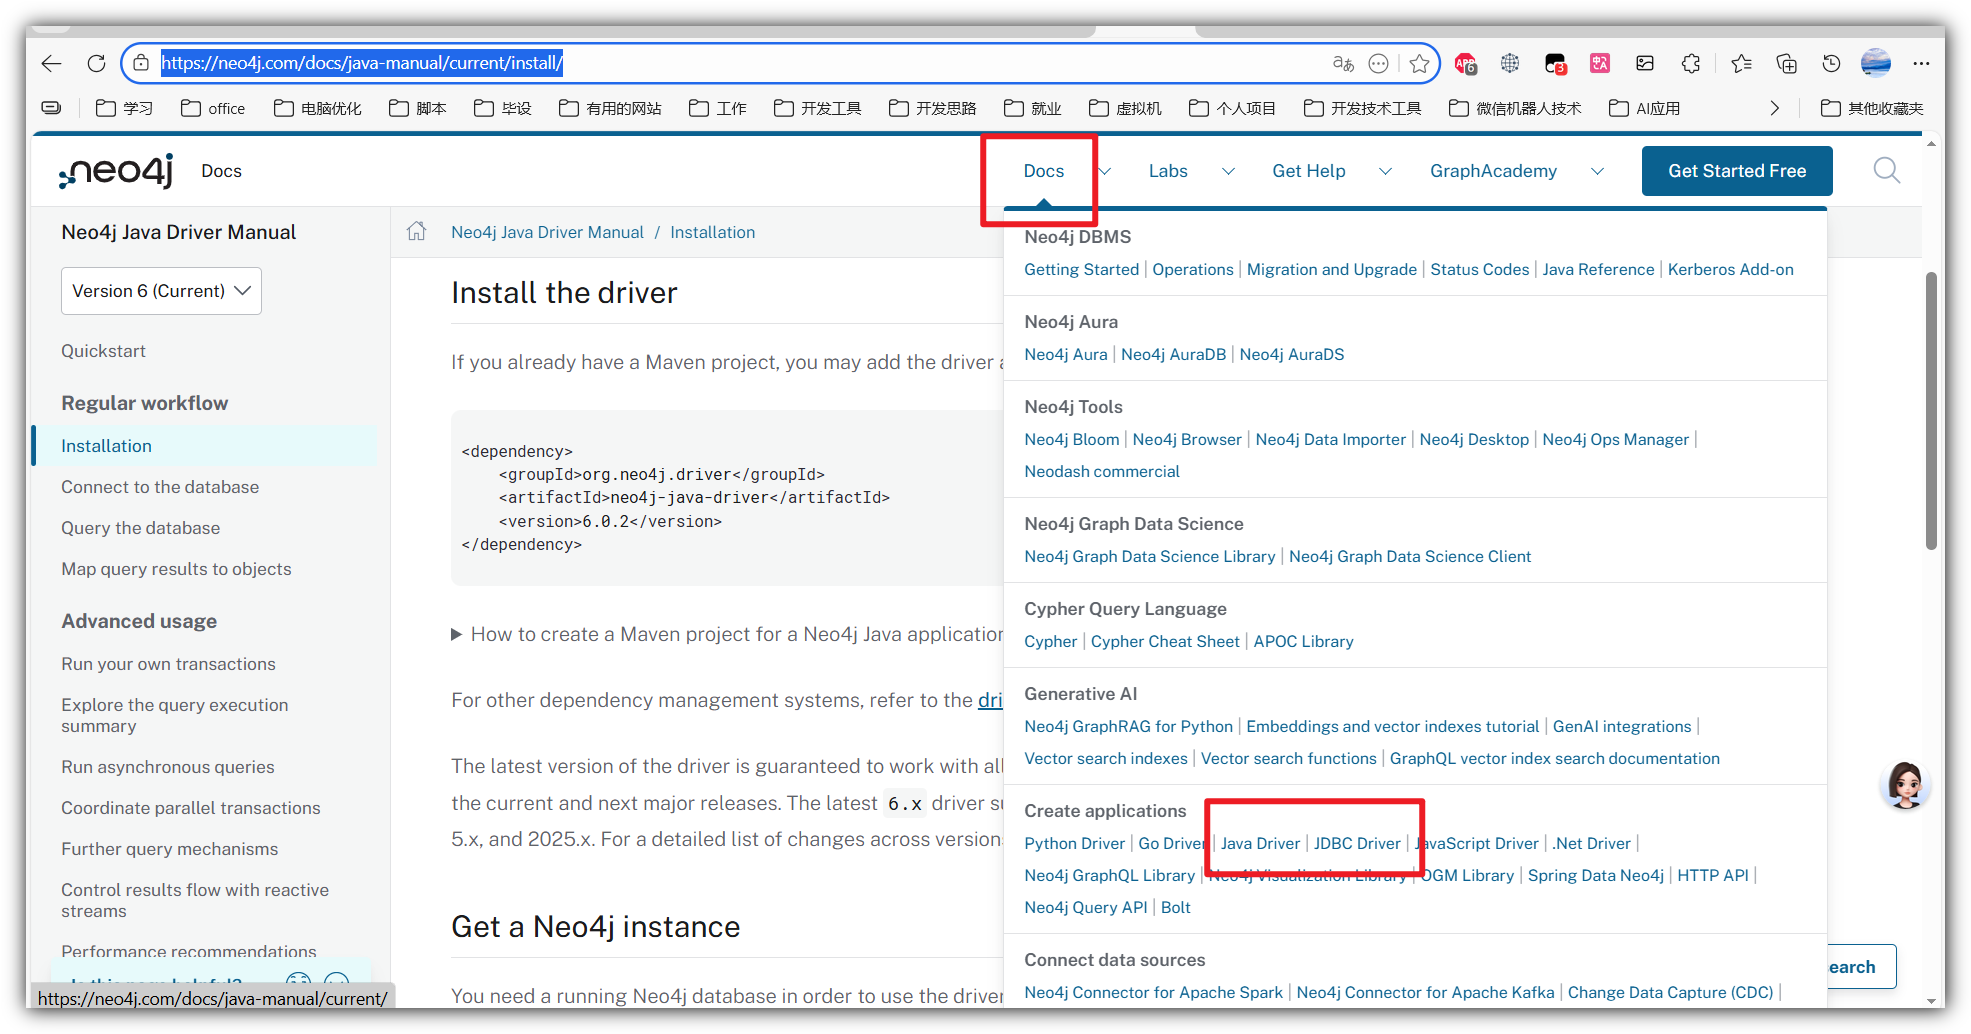This screenshot has width=1971, height=1034.
Task: Open collections icon in toolbar
Action: (x=1786, y=63)
